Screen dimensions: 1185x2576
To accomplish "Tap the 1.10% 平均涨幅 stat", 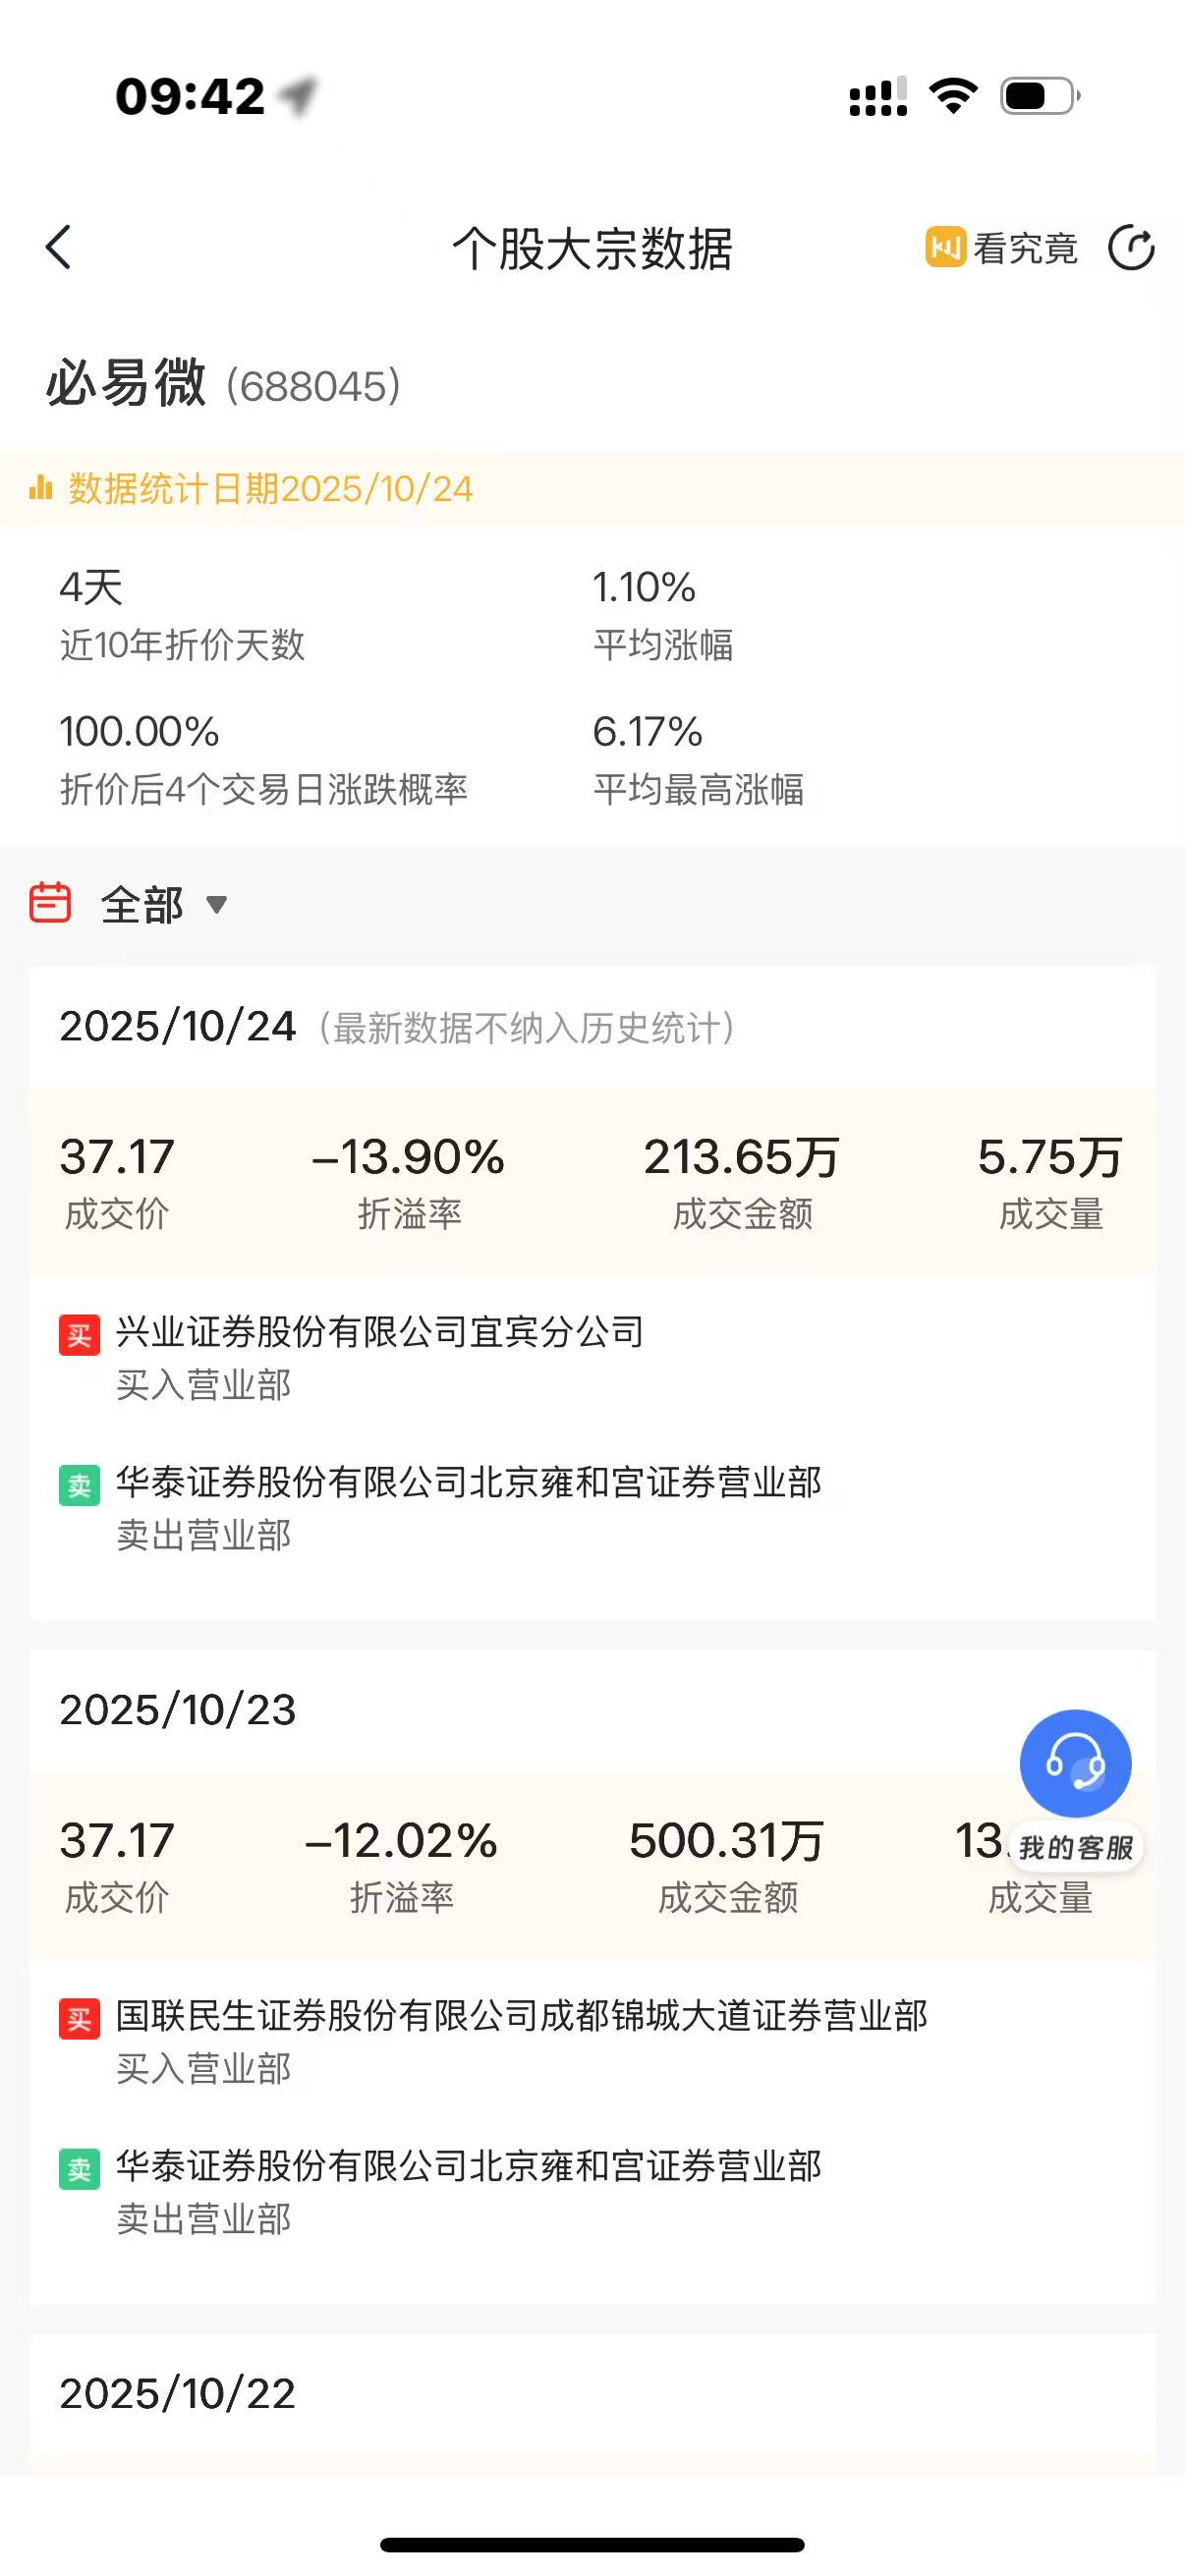I will pyautogui.click(x=664, y=614).
